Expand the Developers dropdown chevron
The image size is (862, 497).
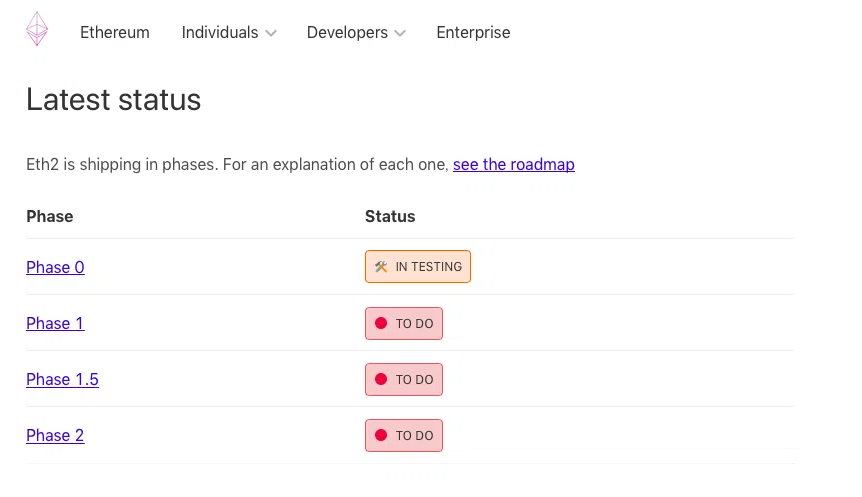pyautogui.click(x=400, y=34)
